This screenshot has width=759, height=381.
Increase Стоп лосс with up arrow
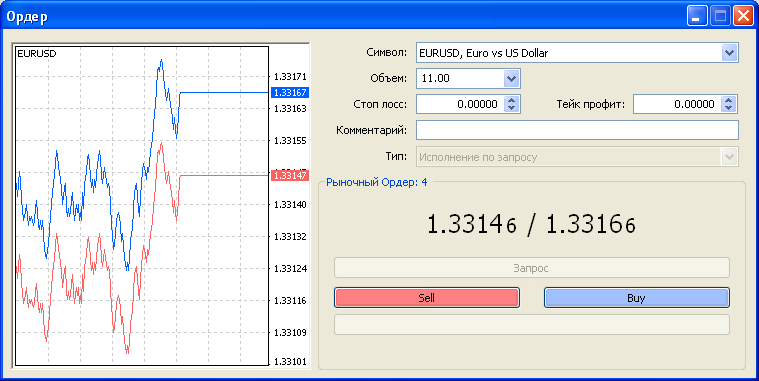(512, 100)
